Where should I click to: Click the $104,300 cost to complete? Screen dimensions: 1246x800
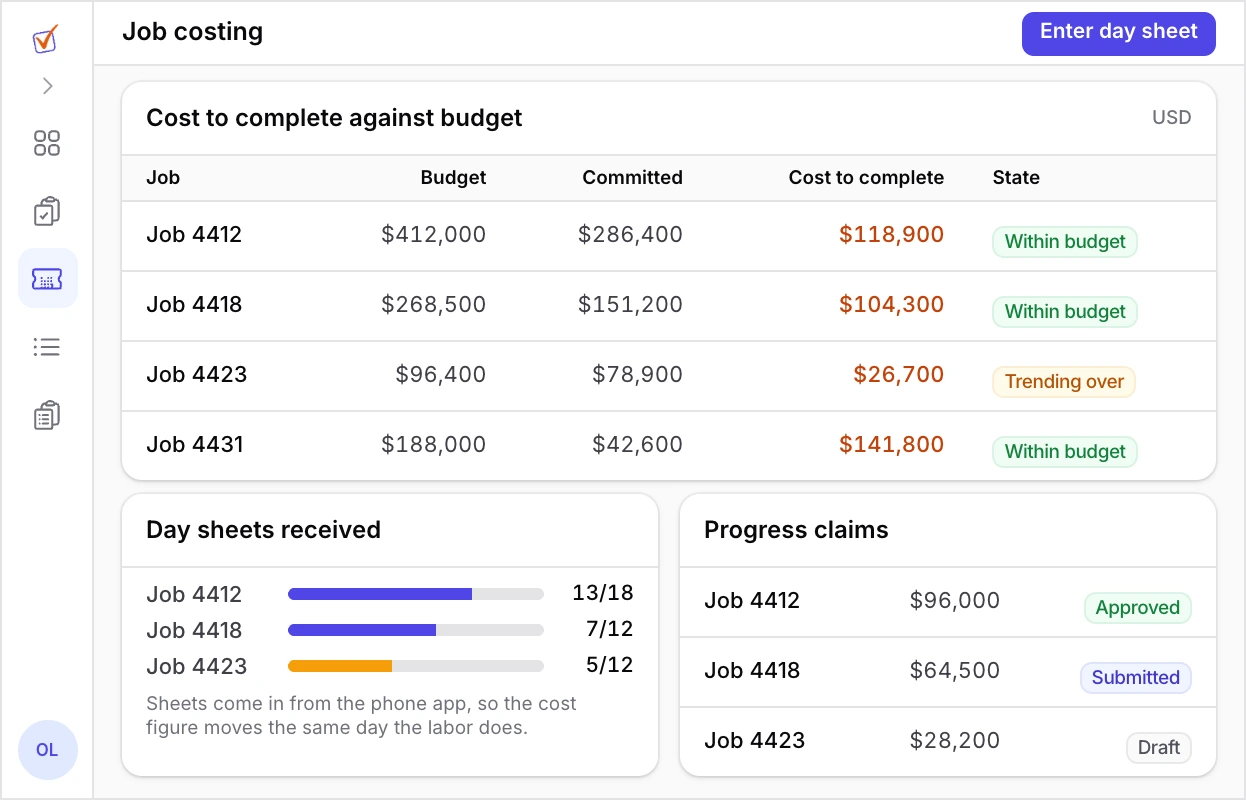tap(891, 305)
